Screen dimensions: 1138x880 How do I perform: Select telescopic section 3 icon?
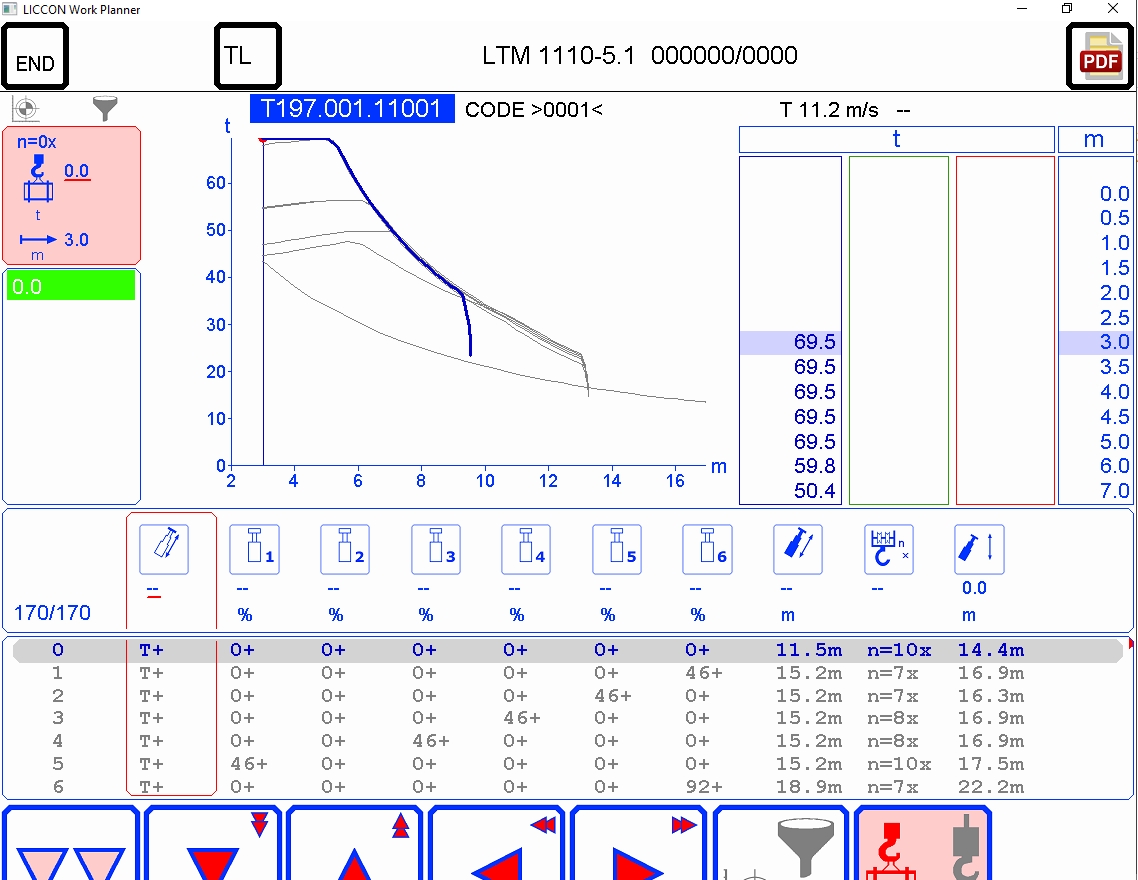[435, 550]
